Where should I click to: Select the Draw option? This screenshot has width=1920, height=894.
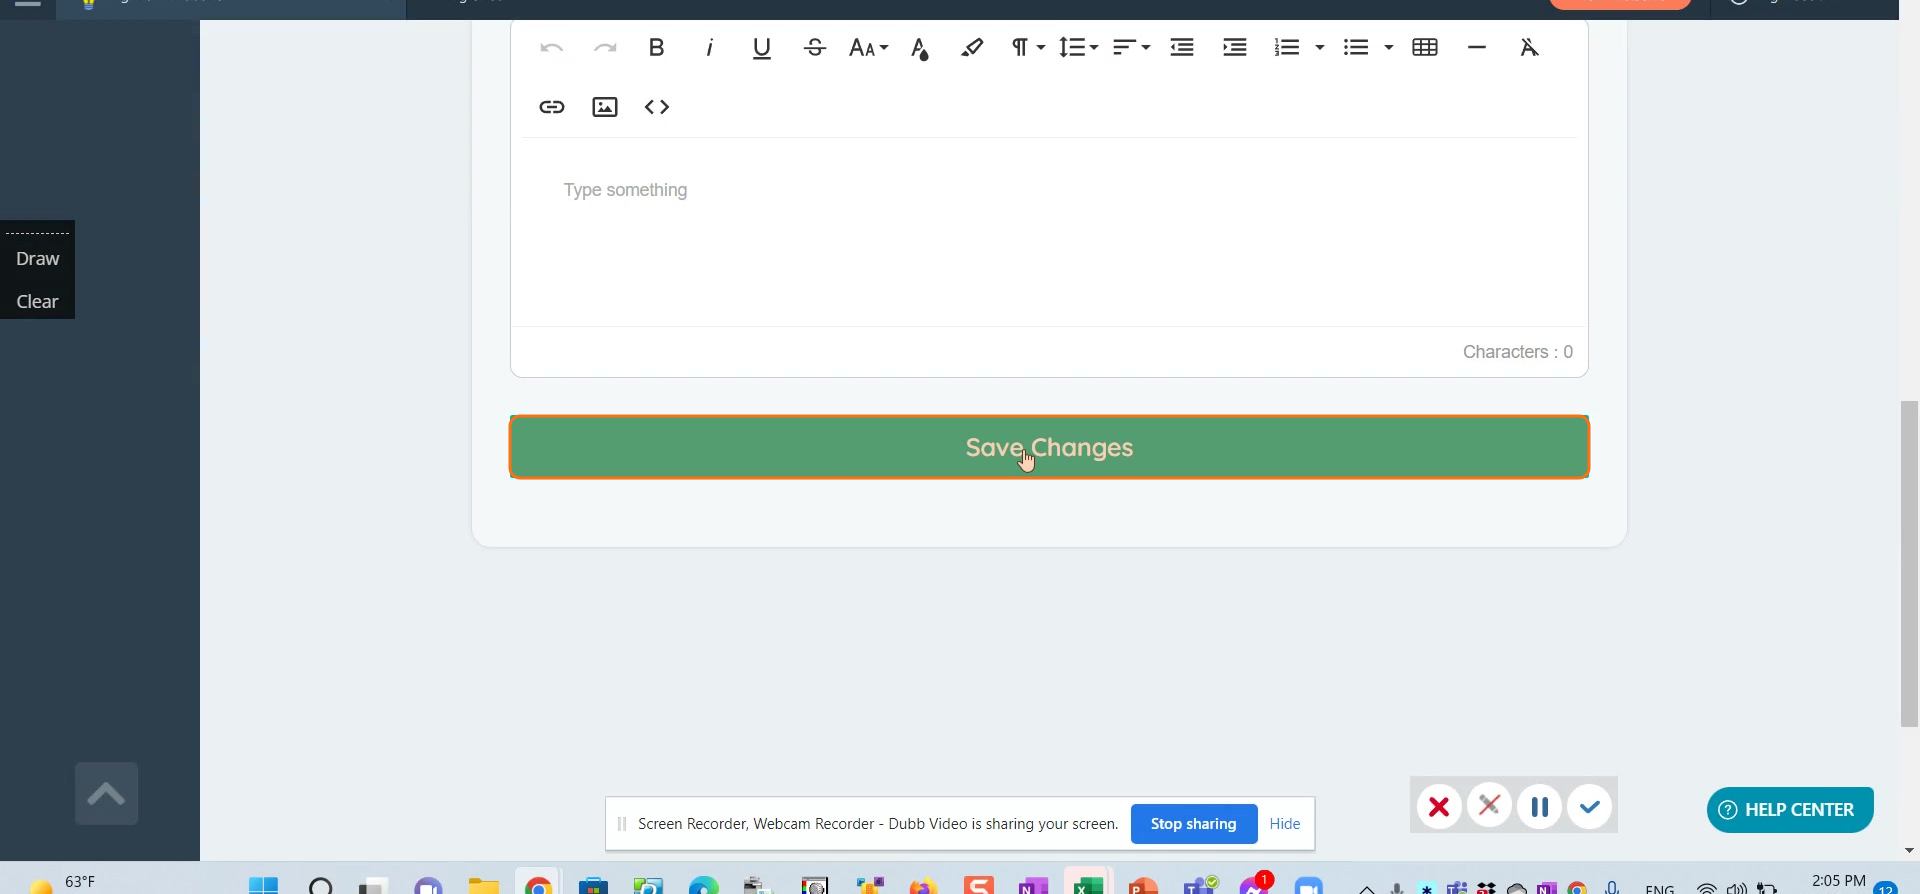pyautogui.click(x=38, y=259)
